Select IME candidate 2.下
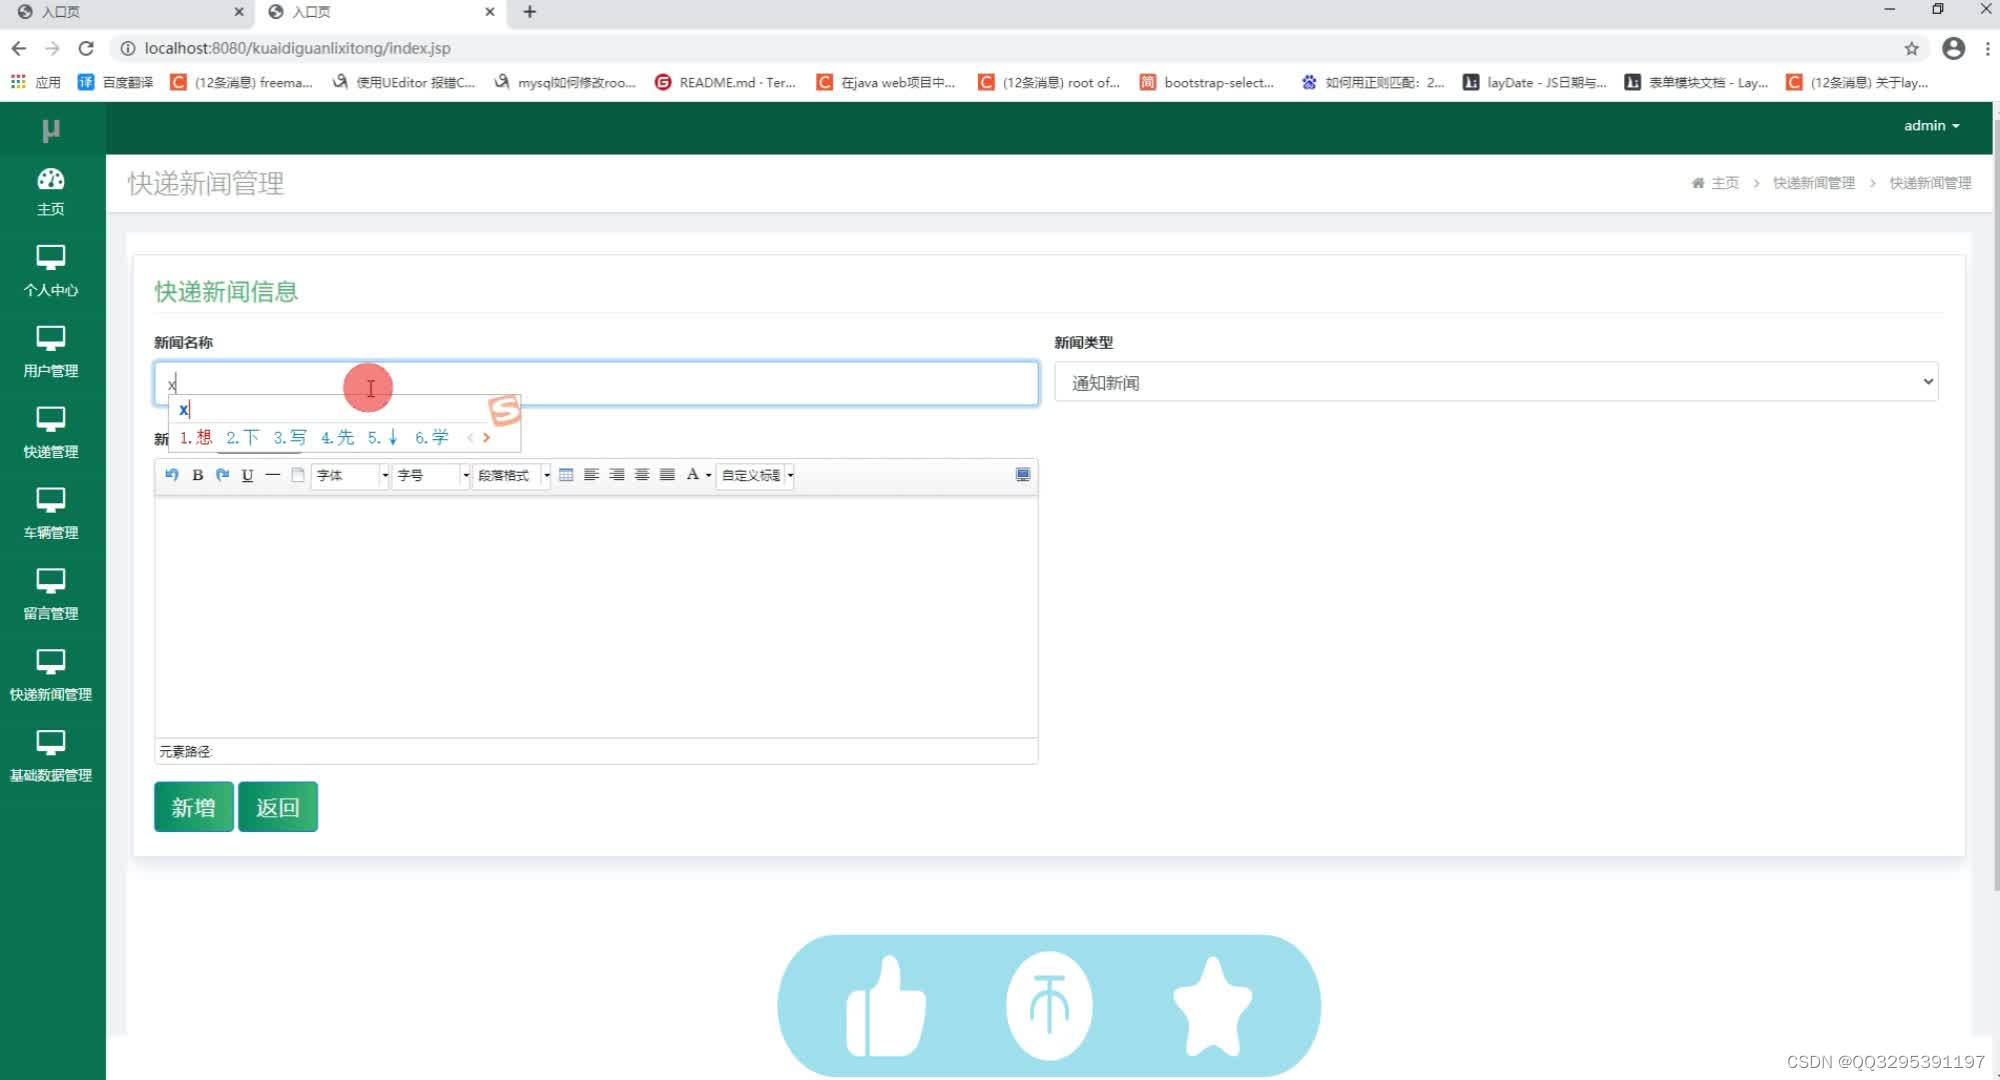This screenshot has height=1080, width=2000. (243, 437)
